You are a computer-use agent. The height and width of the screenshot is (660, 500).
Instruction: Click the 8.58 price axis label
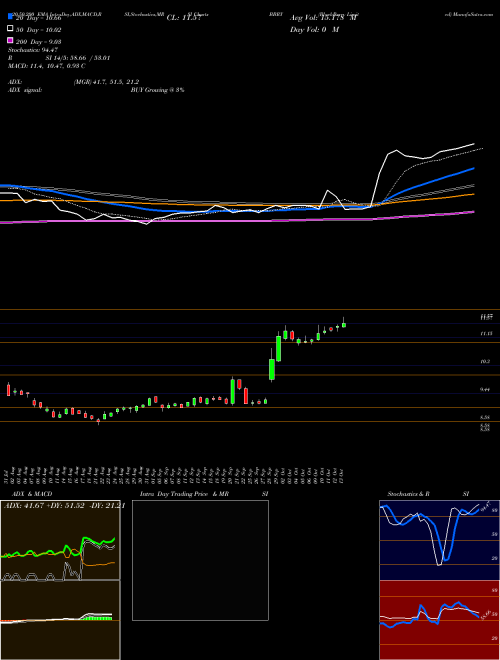pos(485,417)
